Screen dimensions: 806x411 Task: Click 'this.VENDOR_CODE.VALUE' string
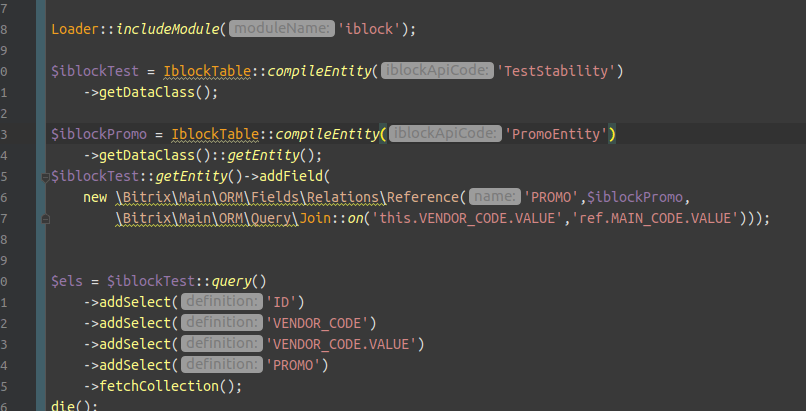point(467,219)
